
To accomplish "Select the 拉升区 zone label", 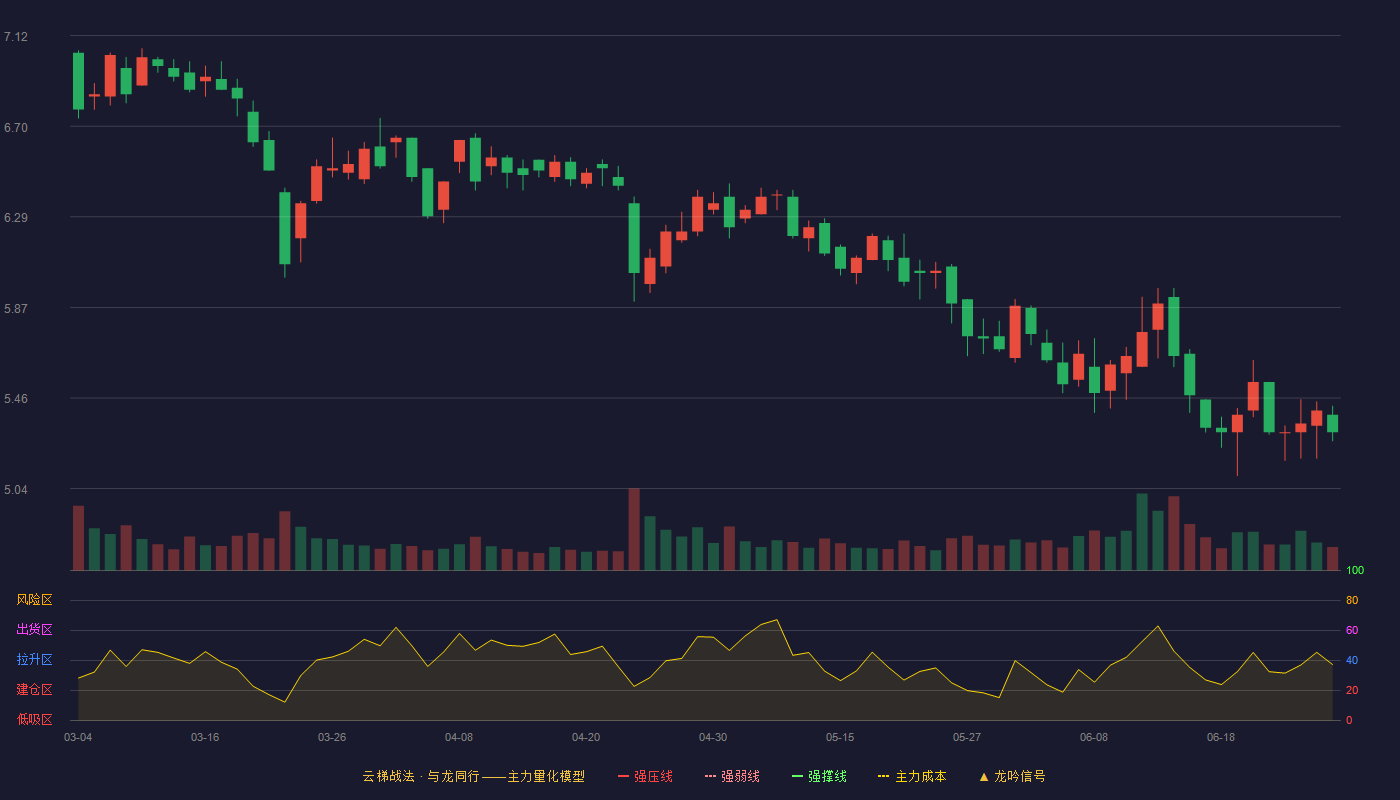I will click(34, 660).
